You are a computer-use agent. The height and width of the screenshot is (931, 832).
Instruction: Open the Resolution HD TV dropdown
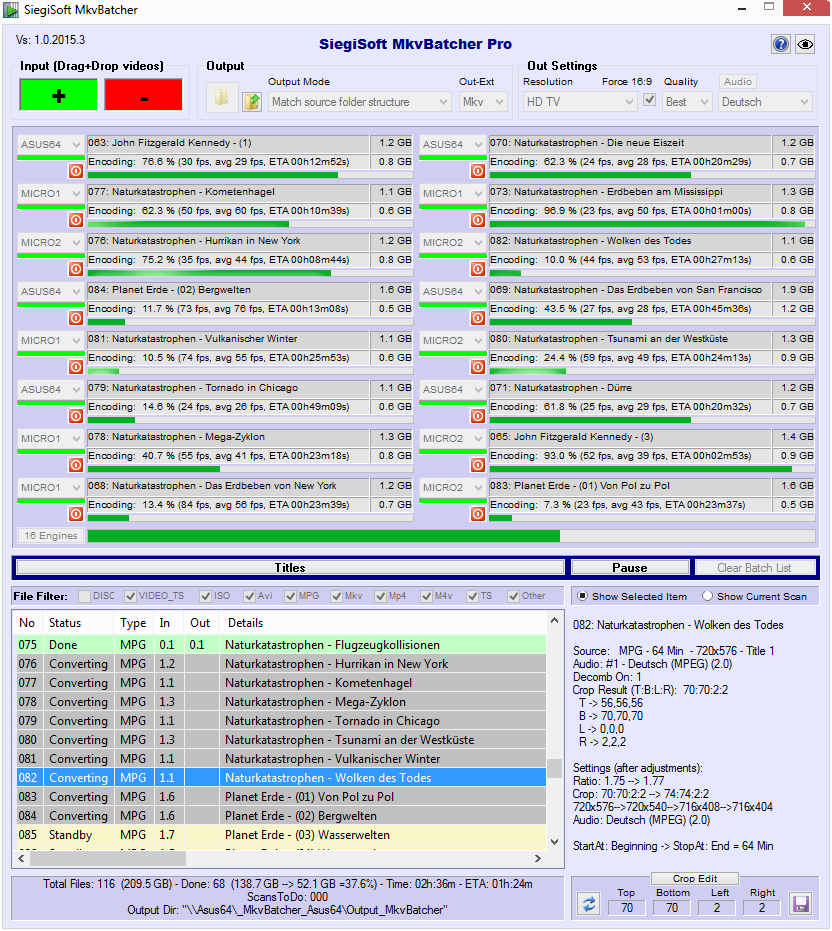[x=580, y=102]
